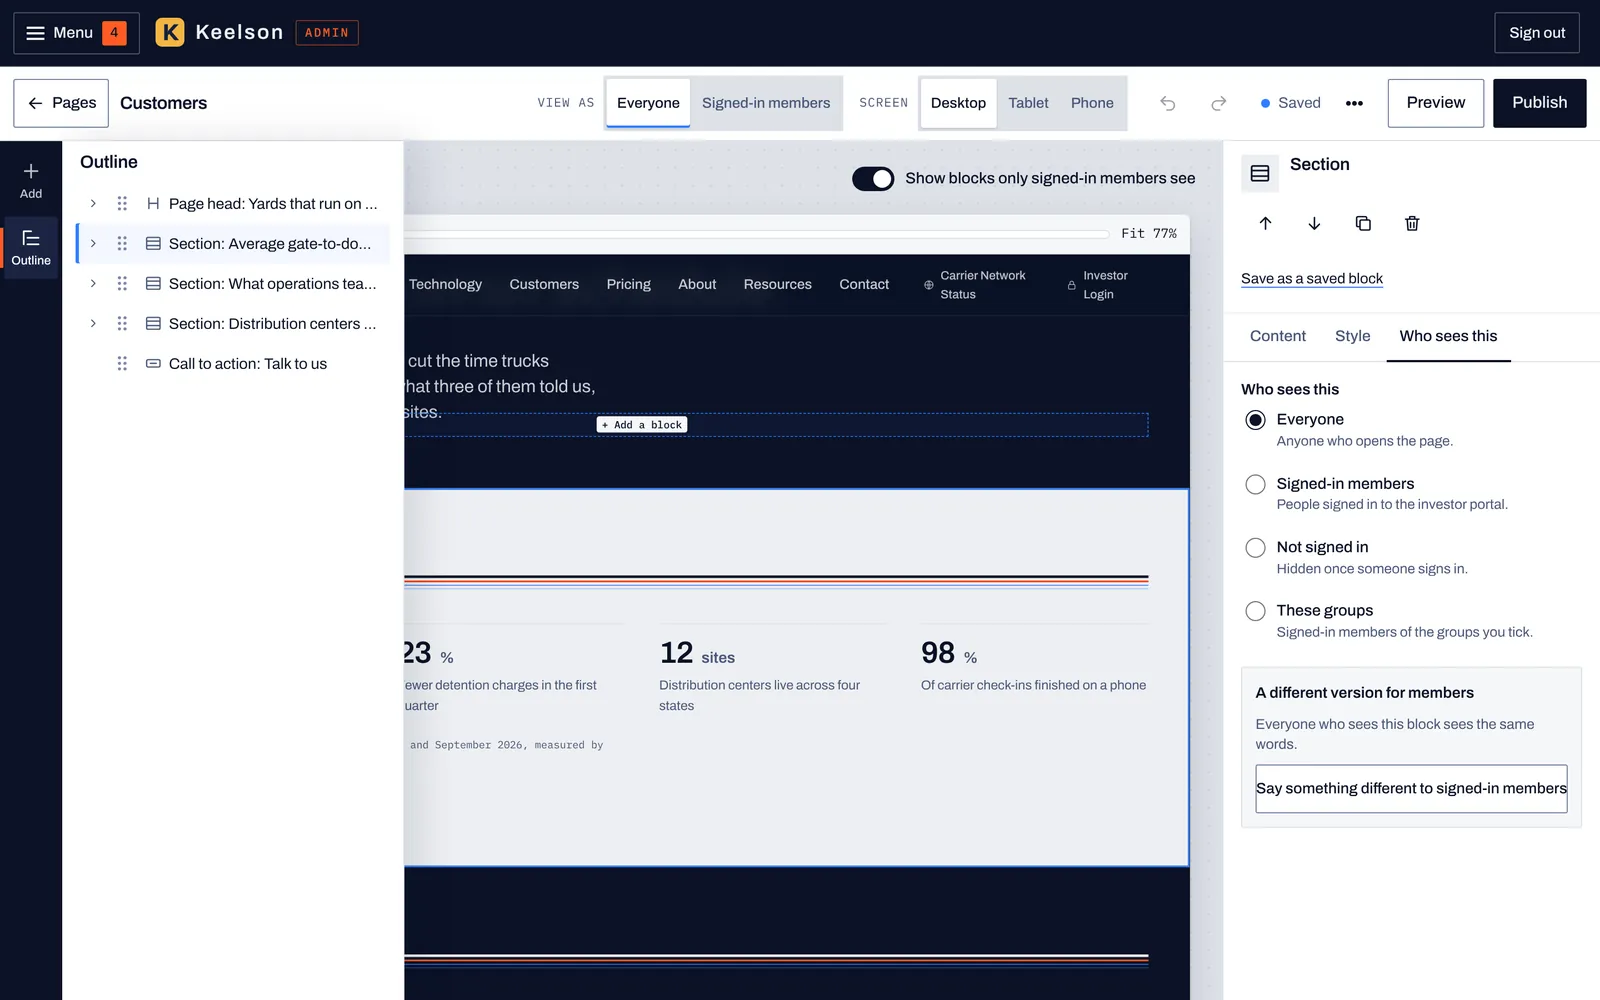Click the Preview button
The width and height of the screenshot is (1600, 1000).
click(1435, 103)
